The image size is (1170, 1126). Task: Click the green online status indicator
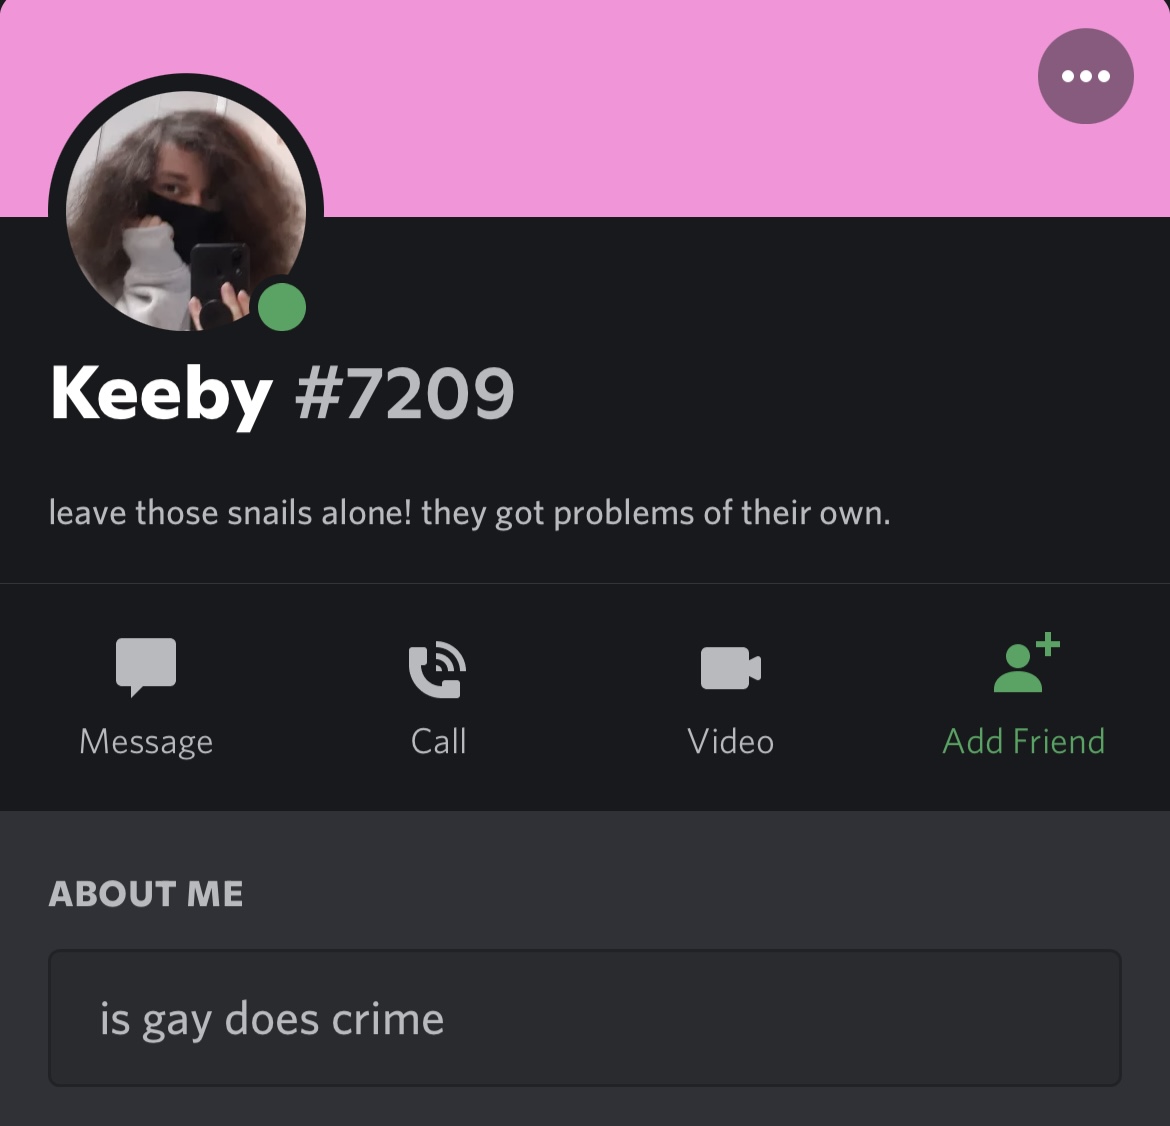point(282,307)
